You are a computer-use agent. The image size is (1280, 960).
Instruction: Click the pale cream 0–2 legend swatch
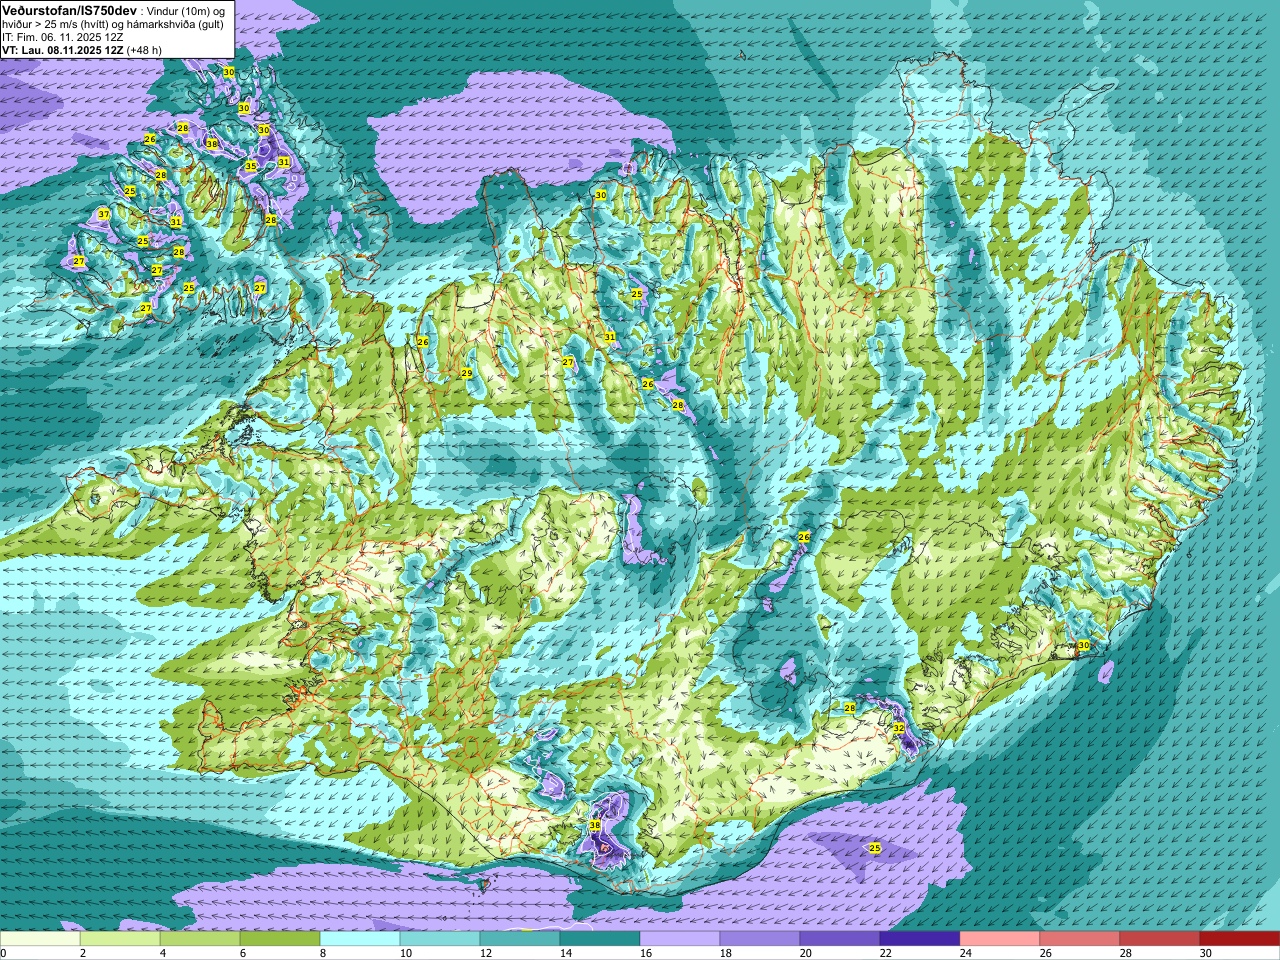click(40, 939)
